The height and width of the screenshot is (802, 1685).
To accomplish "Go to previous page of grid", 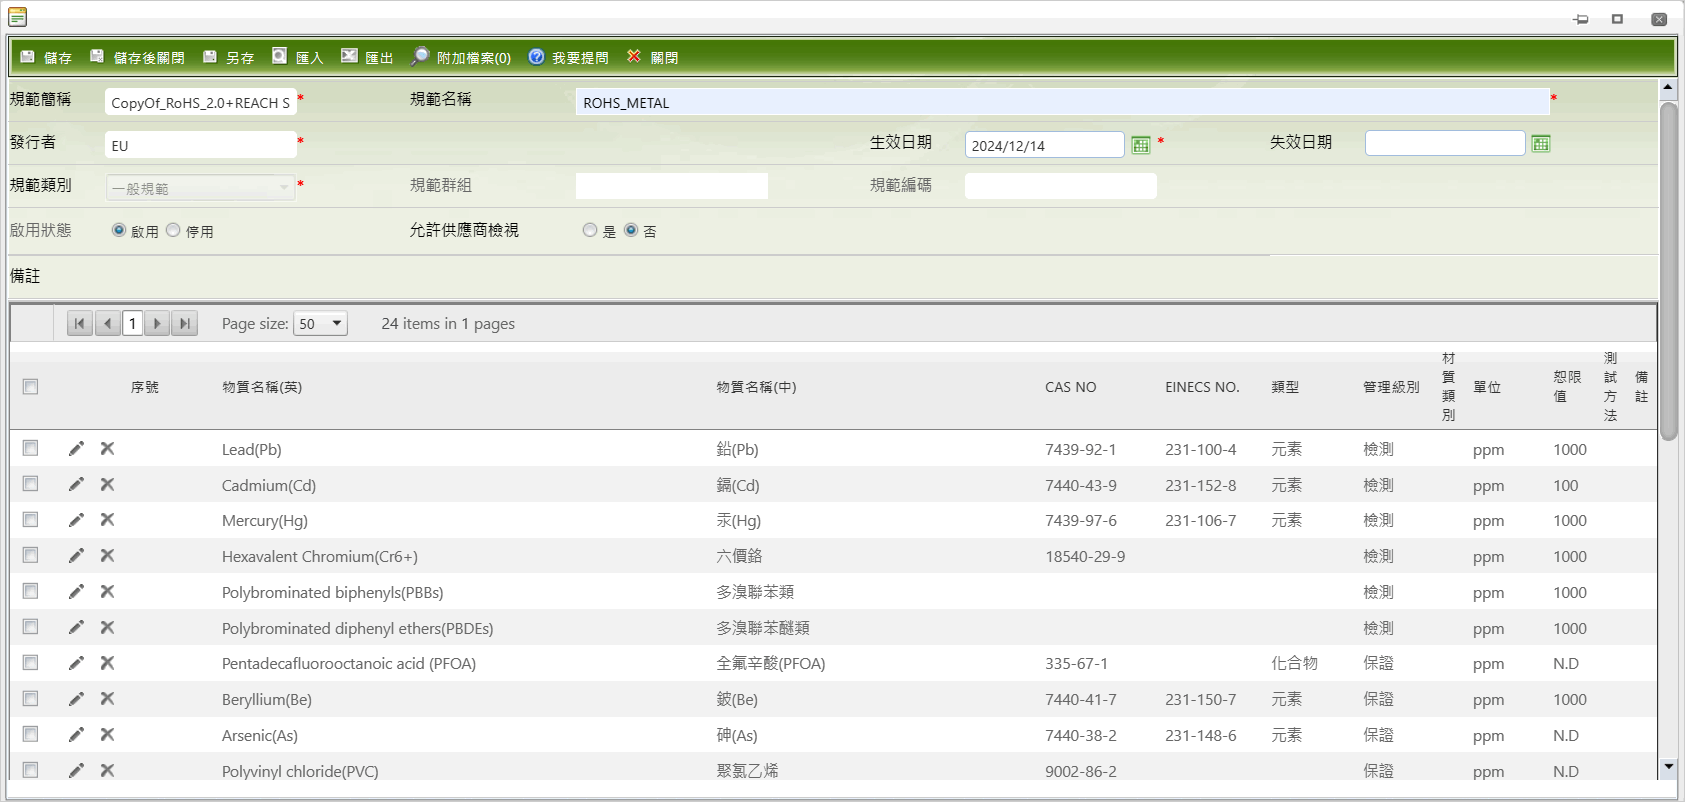I will [108, 324].
